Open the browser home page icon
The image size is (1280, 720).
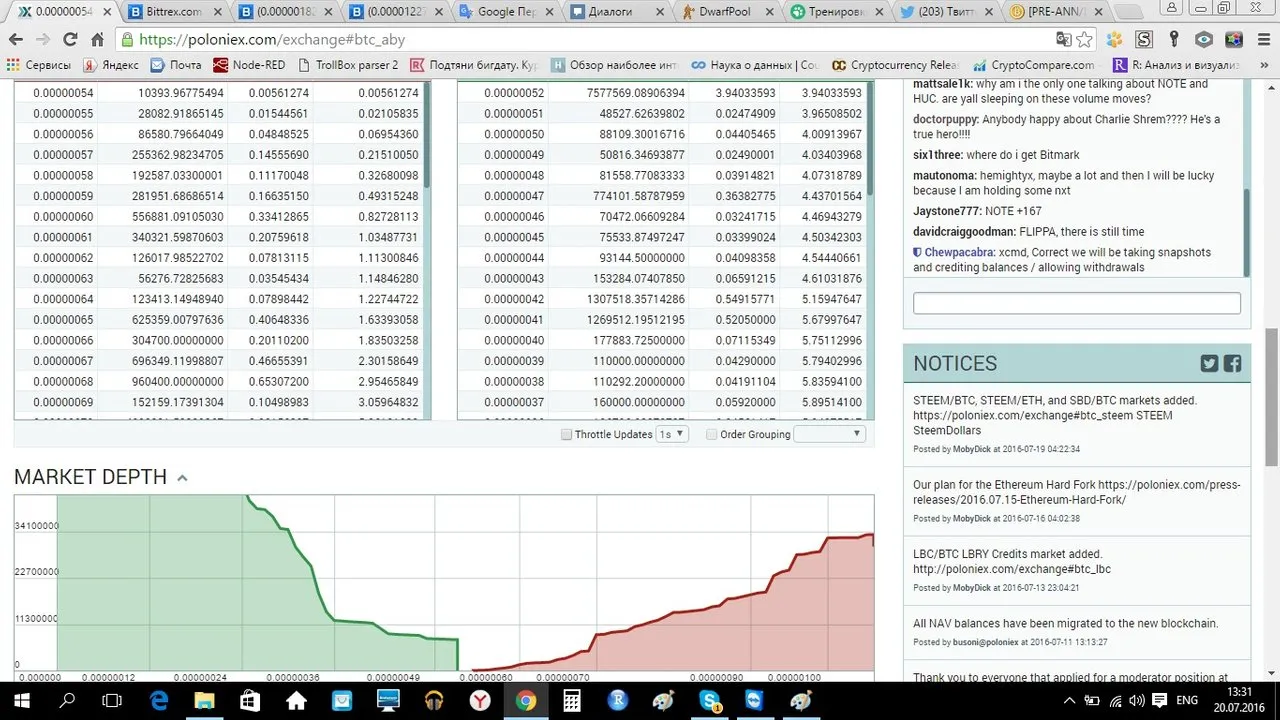pos(97,40)
